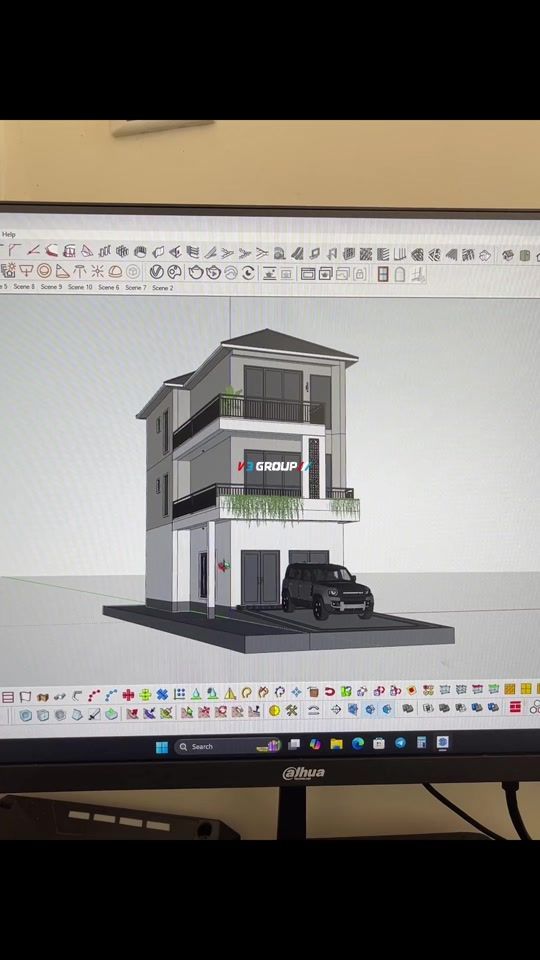This screenshot has height=960, width=540.
Task: Switch to the Scene 10 tab
Action: point(80,287)
